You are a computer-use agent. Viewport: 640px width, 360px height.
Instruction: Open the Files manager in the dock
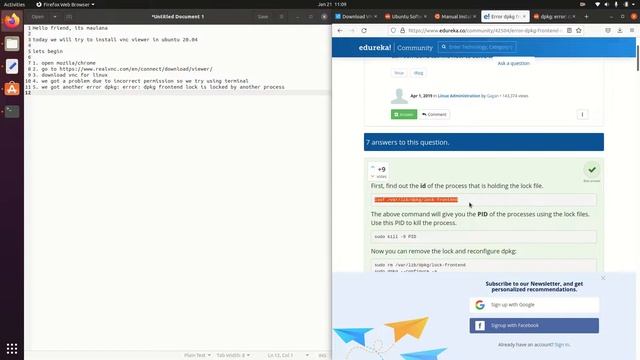12,44
